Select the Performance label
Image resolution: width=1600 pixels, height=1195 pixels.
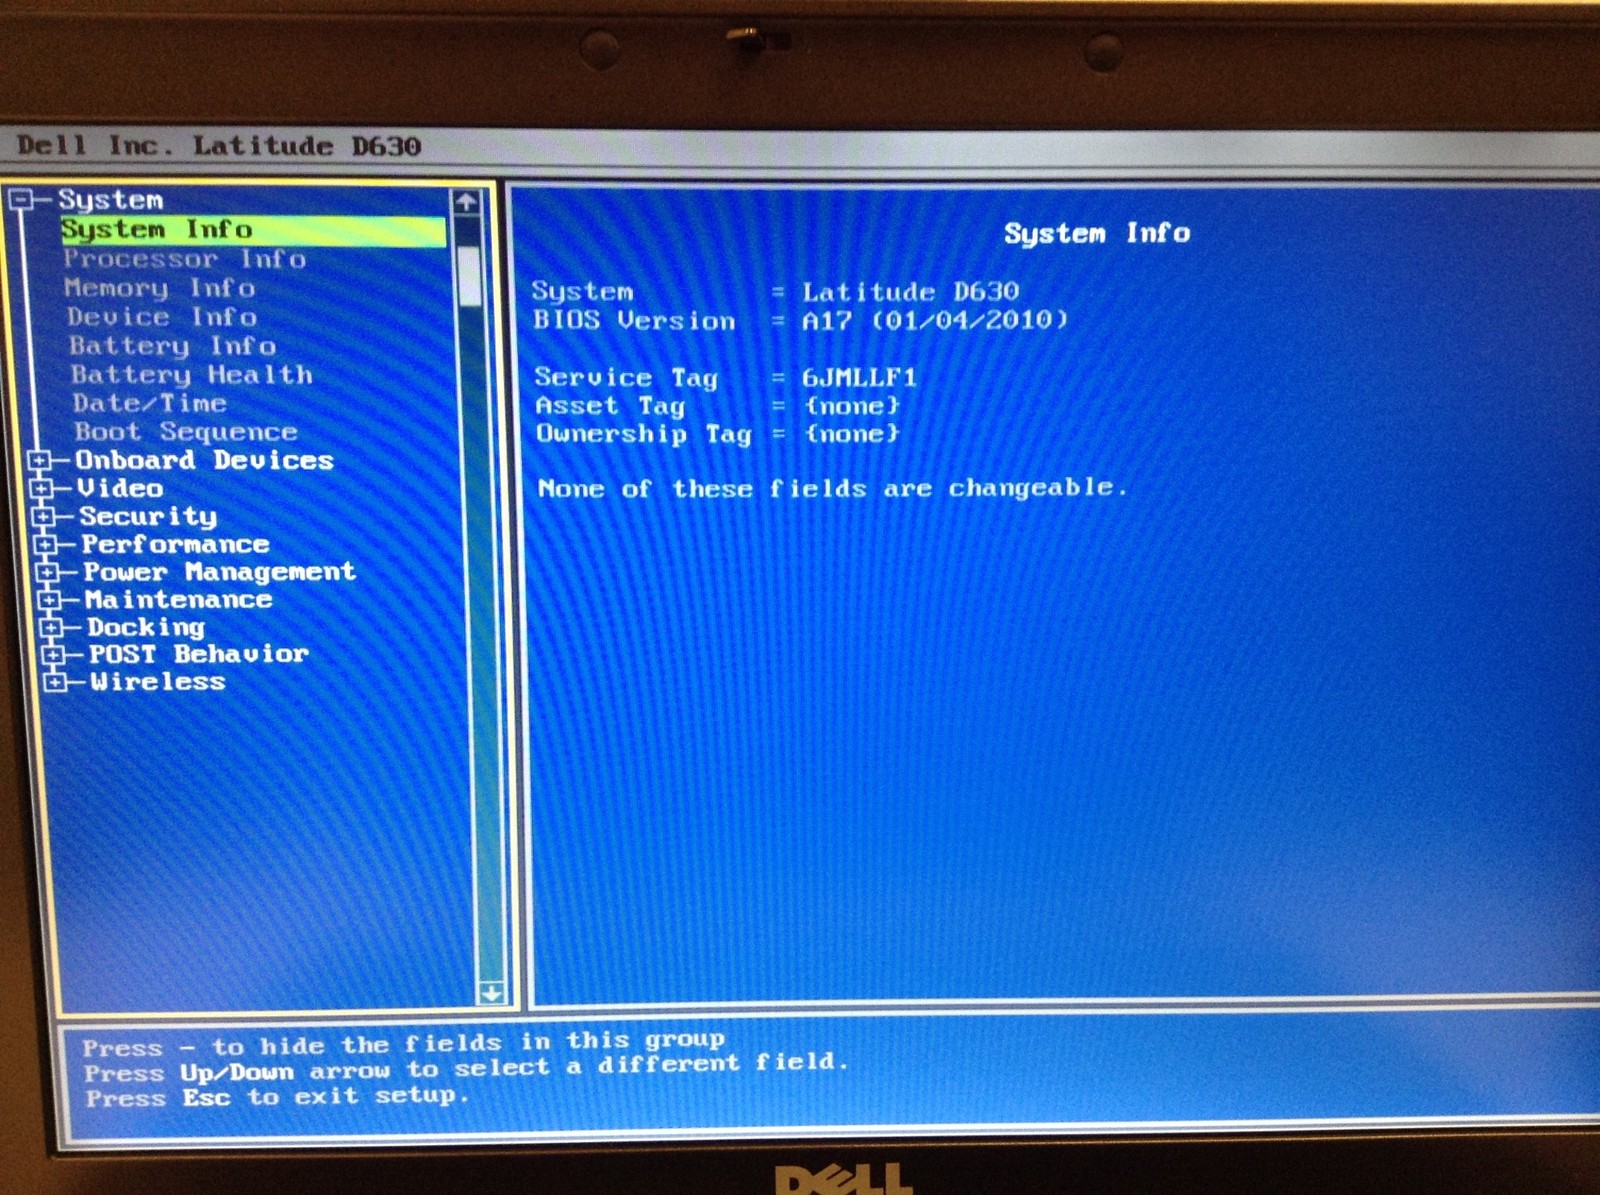(x=176, y=544)
